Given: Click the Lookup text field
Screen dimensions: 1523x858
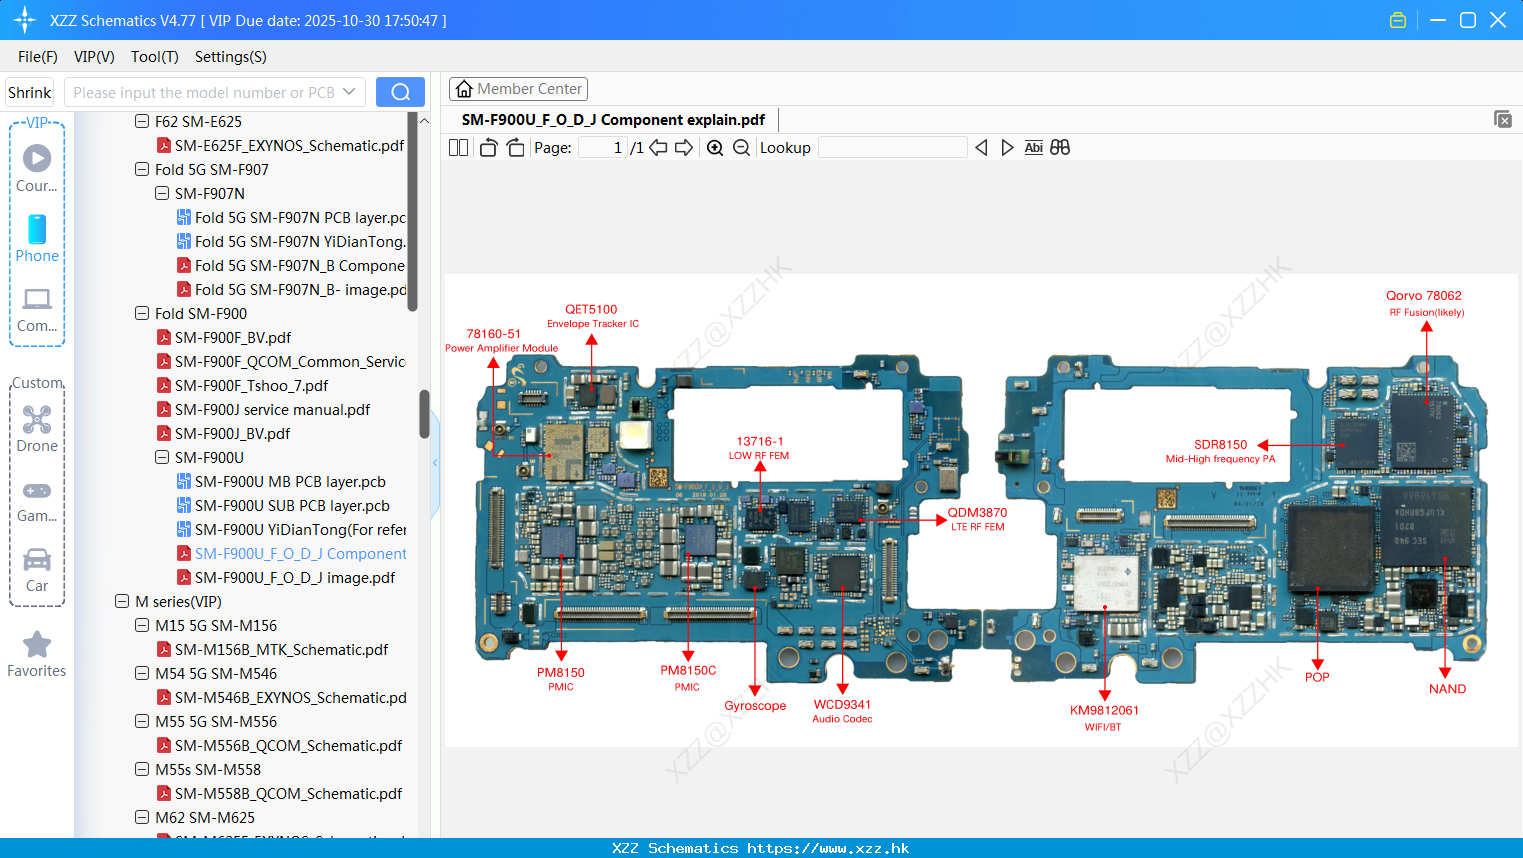Looking at the screenshot, I should pyautogui.click(x=893, y=148).
